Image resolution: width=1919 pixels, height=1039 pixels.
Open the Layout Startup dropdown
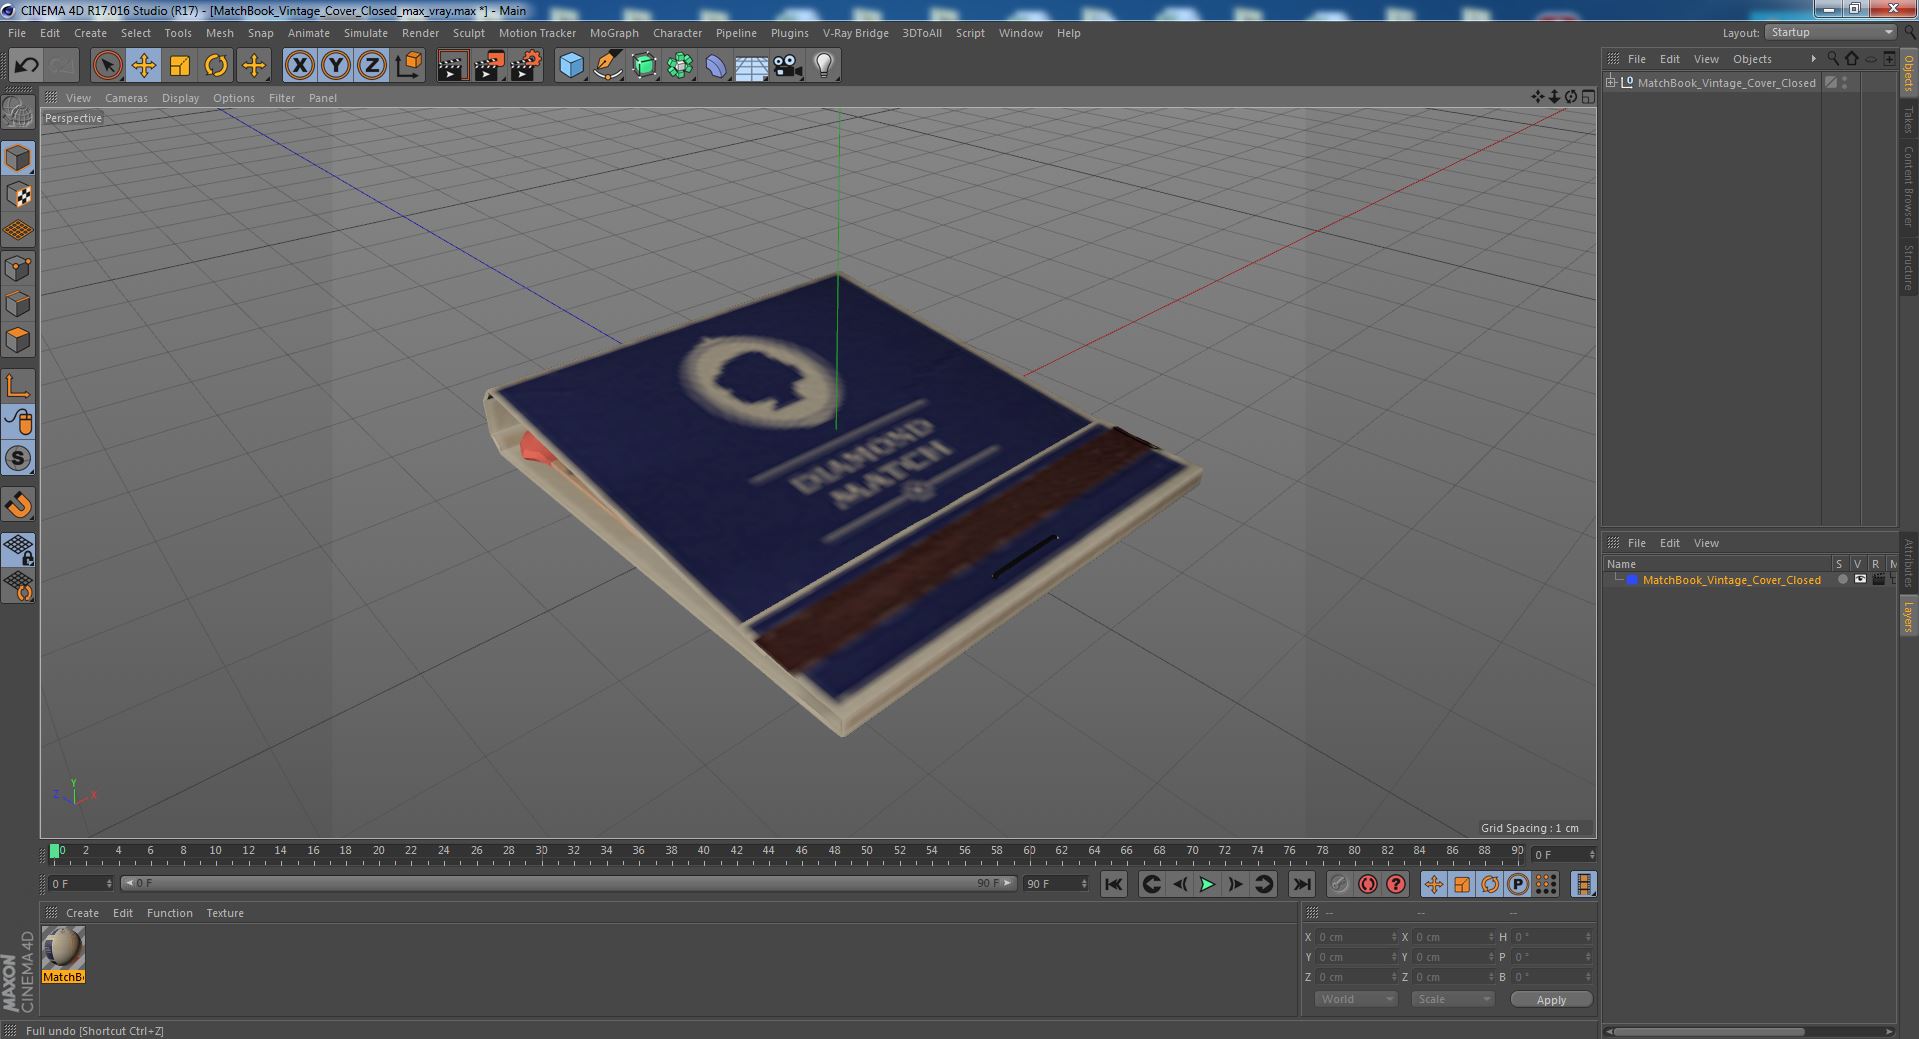tap(1831, 33)
